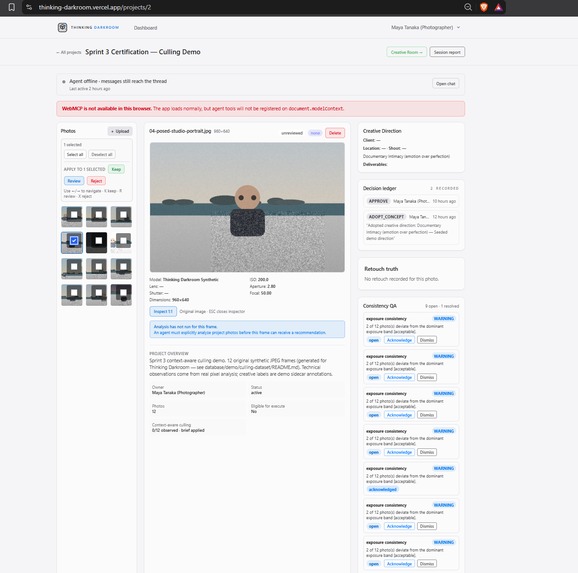578x573 pixels.
Task: Open the site settings icon beside the URL
Action: (29, 7)
